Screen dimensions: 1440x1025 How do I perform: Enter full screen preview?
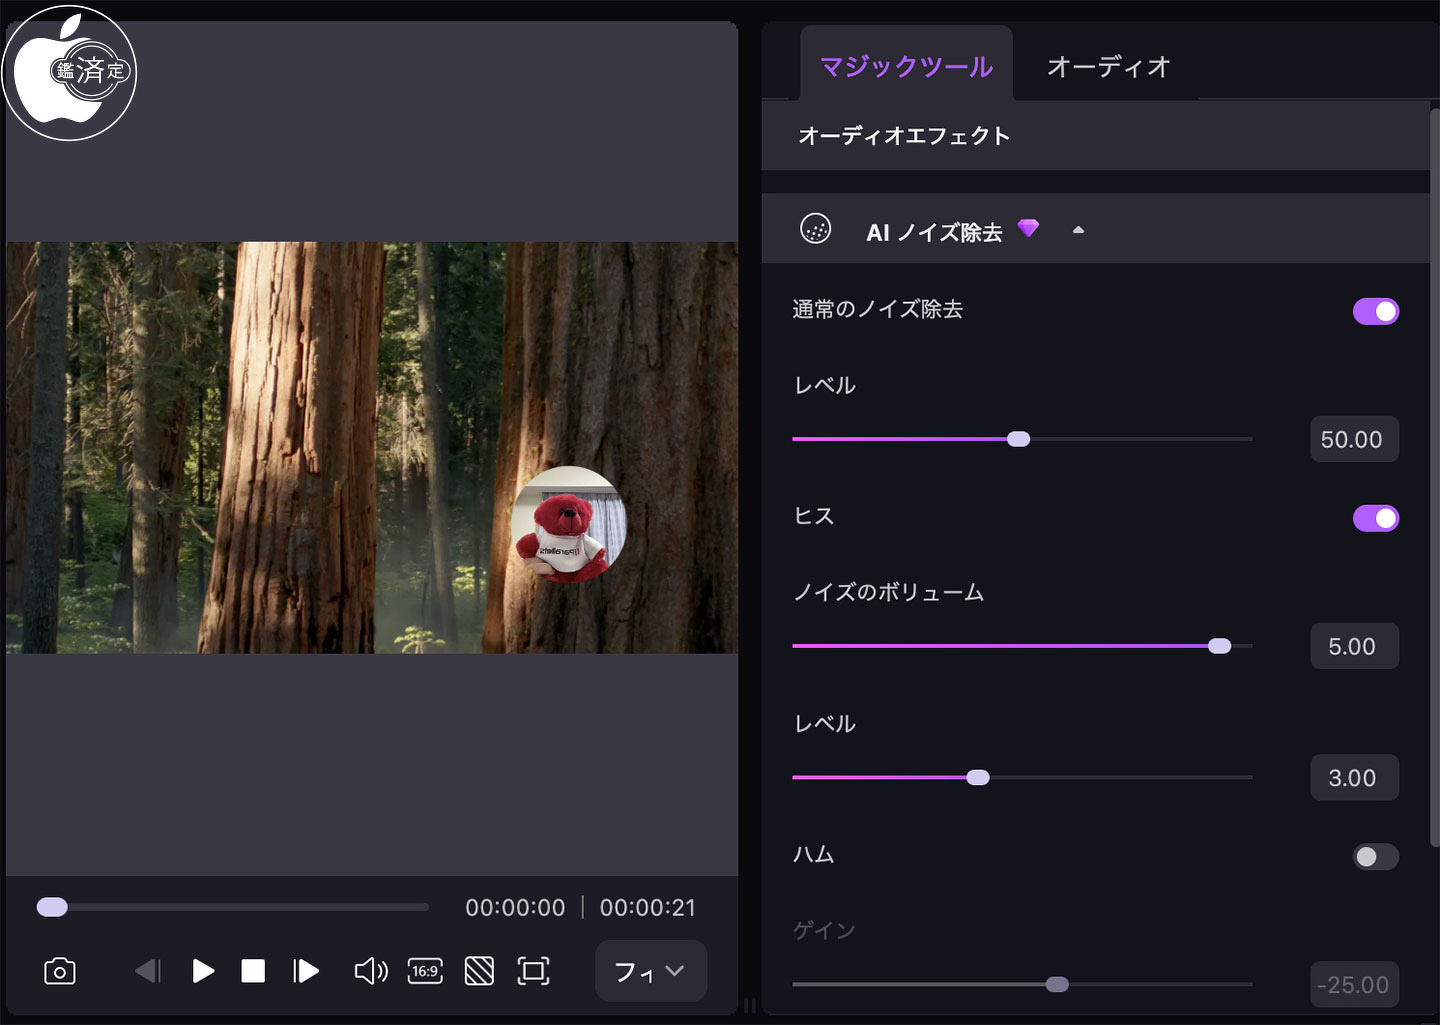pyautogui.click(x=533, y=971)
